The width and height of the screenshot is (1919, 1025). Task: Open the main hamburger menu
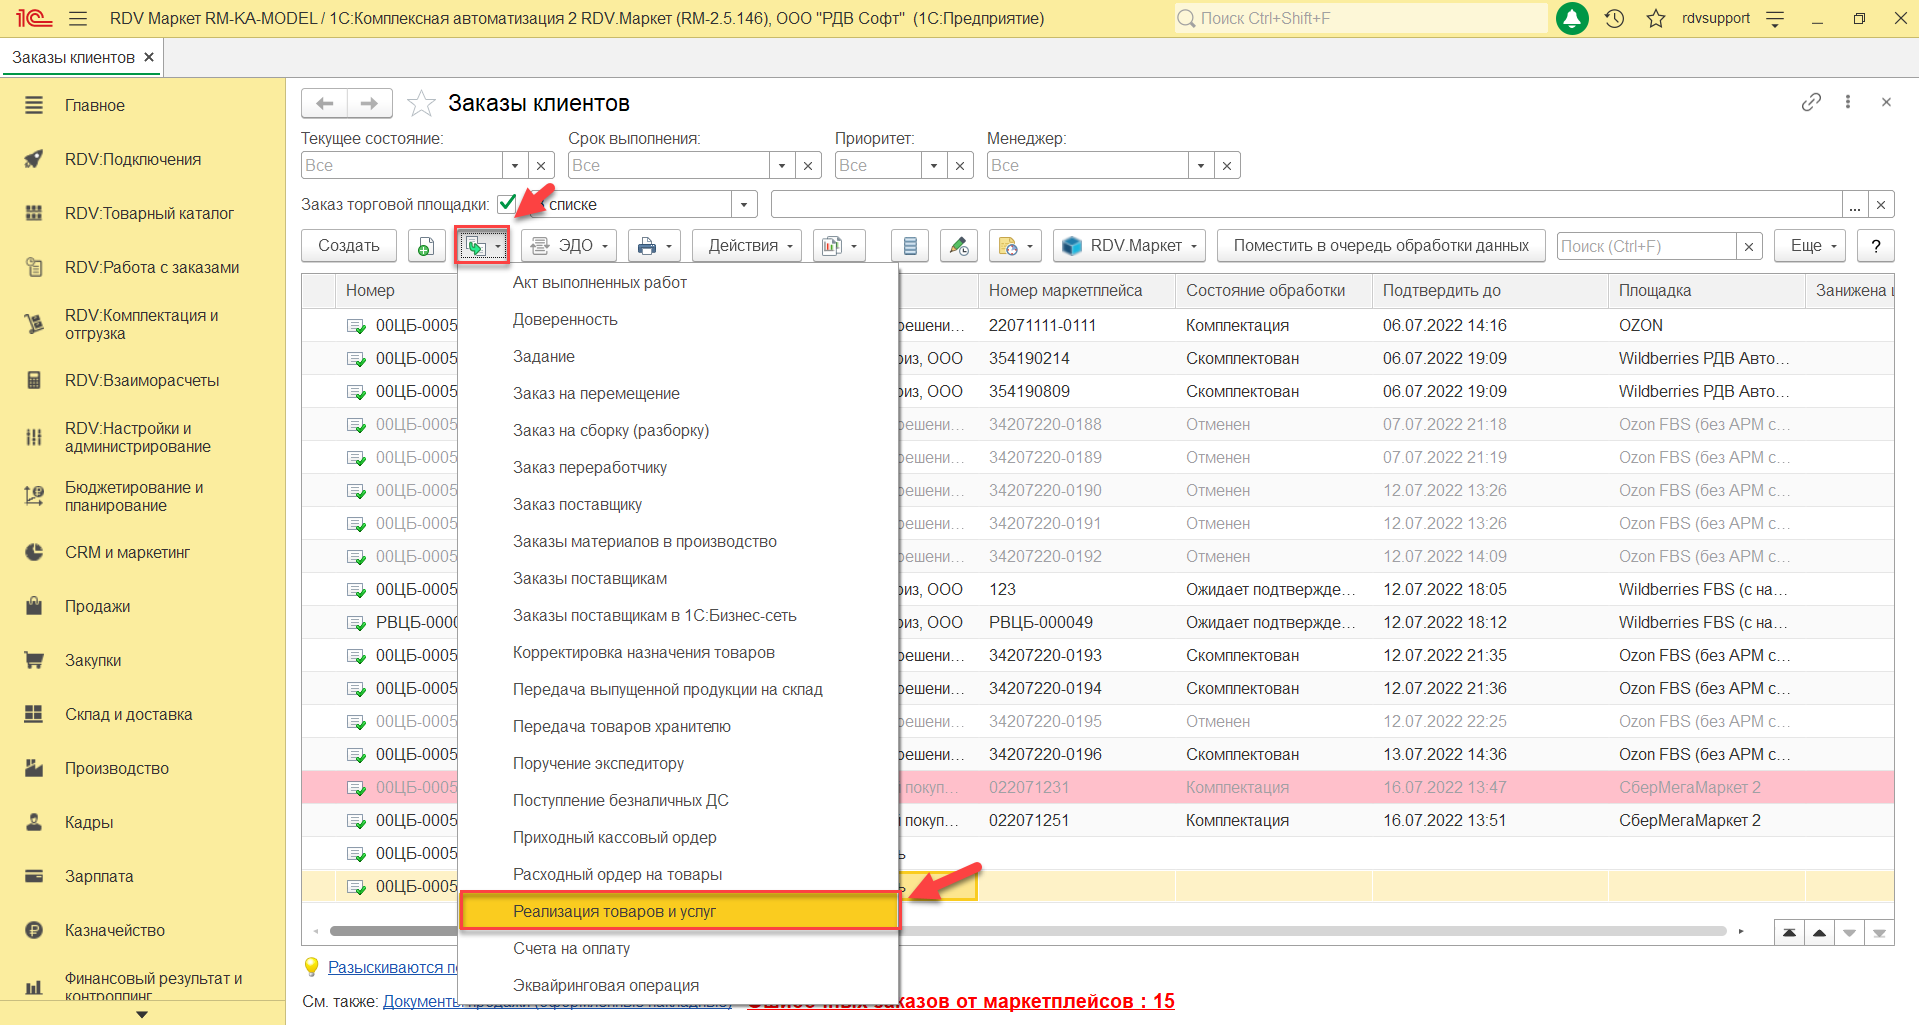tap(78, 19)
